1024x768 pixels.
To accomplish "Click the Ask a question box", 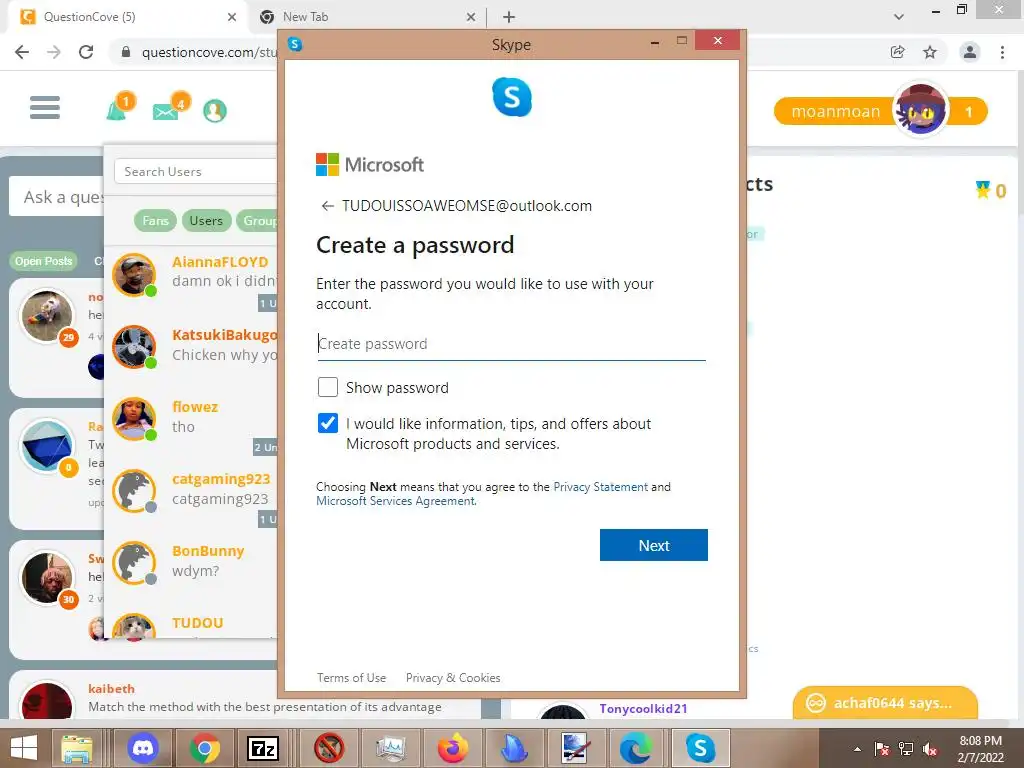I will point(57,197).
